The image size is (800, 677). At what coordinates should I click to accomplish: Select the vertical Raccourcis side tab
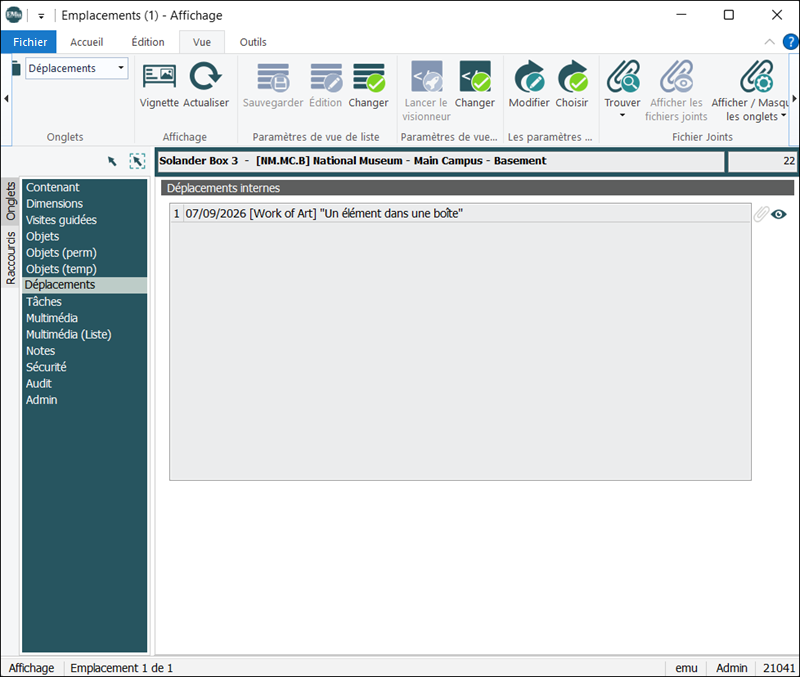11,258
